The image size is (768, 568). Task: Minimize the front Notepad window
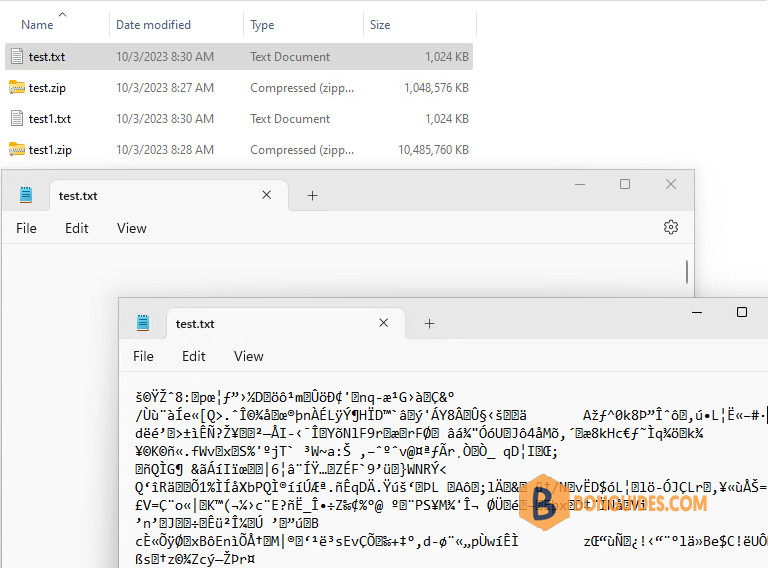tap(697, 312)
